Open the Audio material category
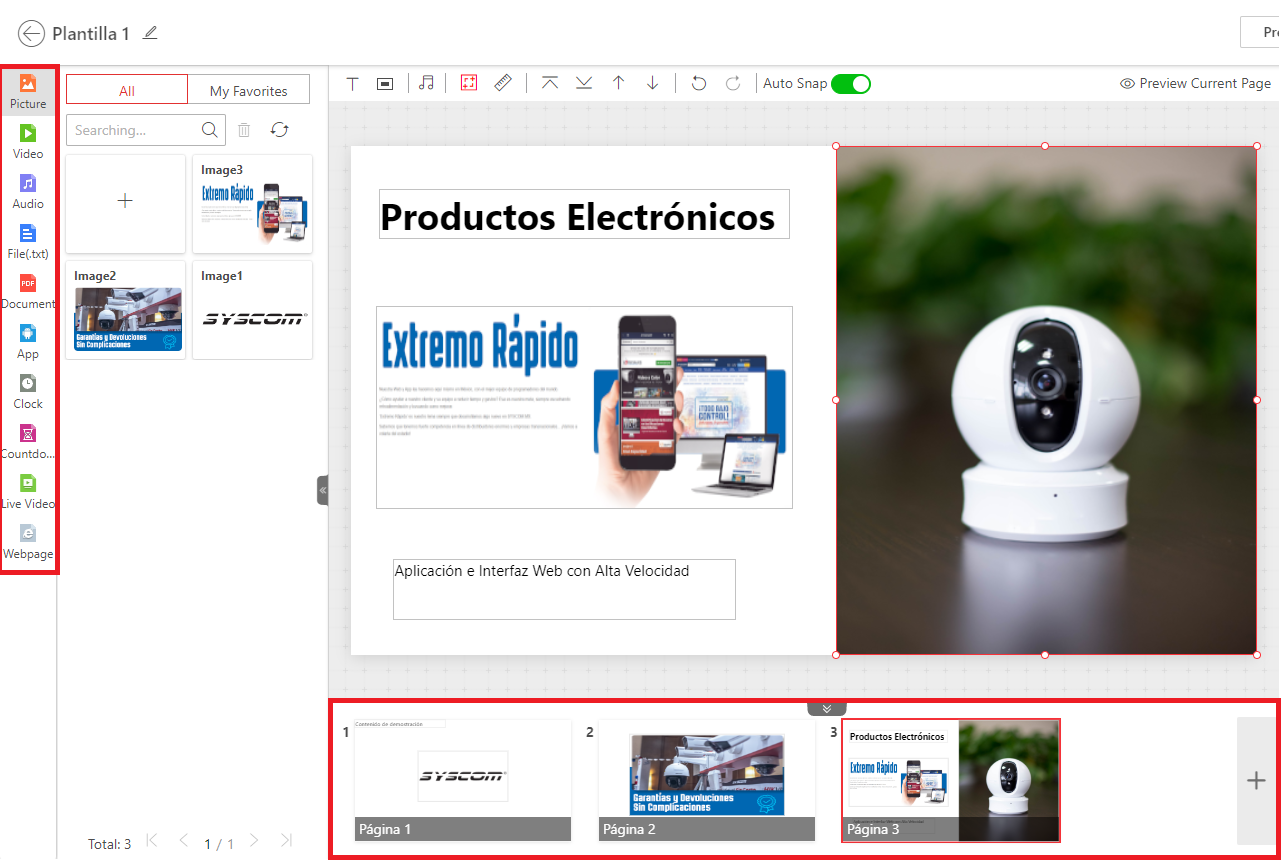This screenshot has width=1287, height=867. pos(28,191)
